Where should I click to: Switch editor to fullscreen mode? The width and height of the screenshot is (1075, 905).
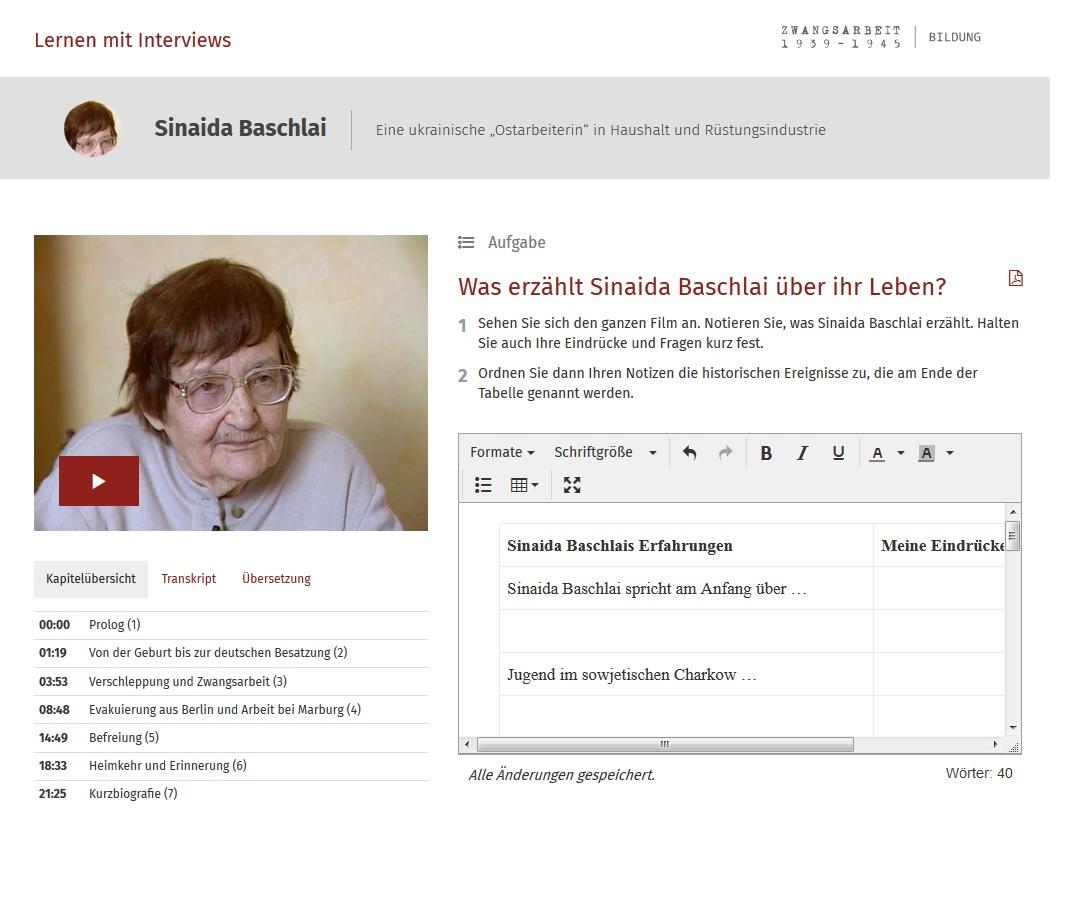(x=572, y=485)
